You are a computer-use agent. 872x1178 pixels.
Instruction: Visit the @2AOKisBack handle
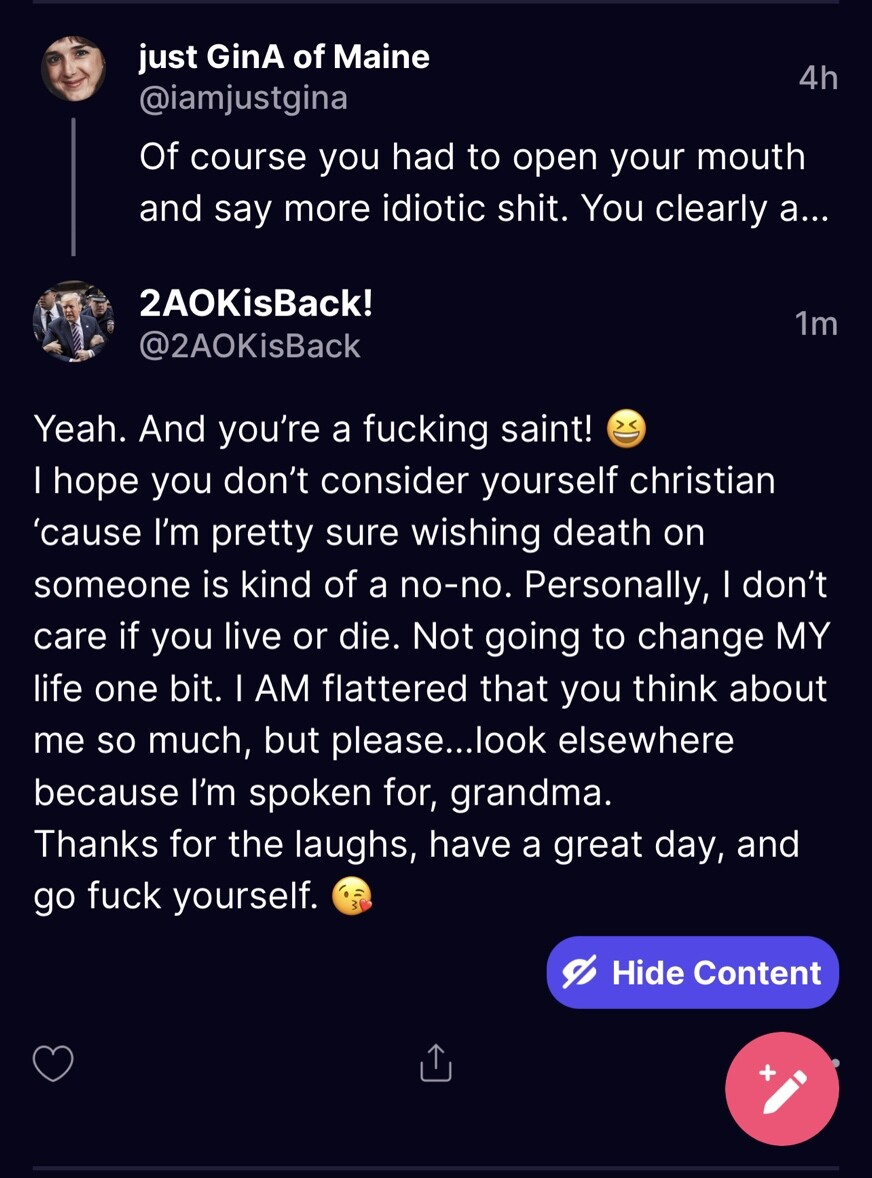pos(249,345)
